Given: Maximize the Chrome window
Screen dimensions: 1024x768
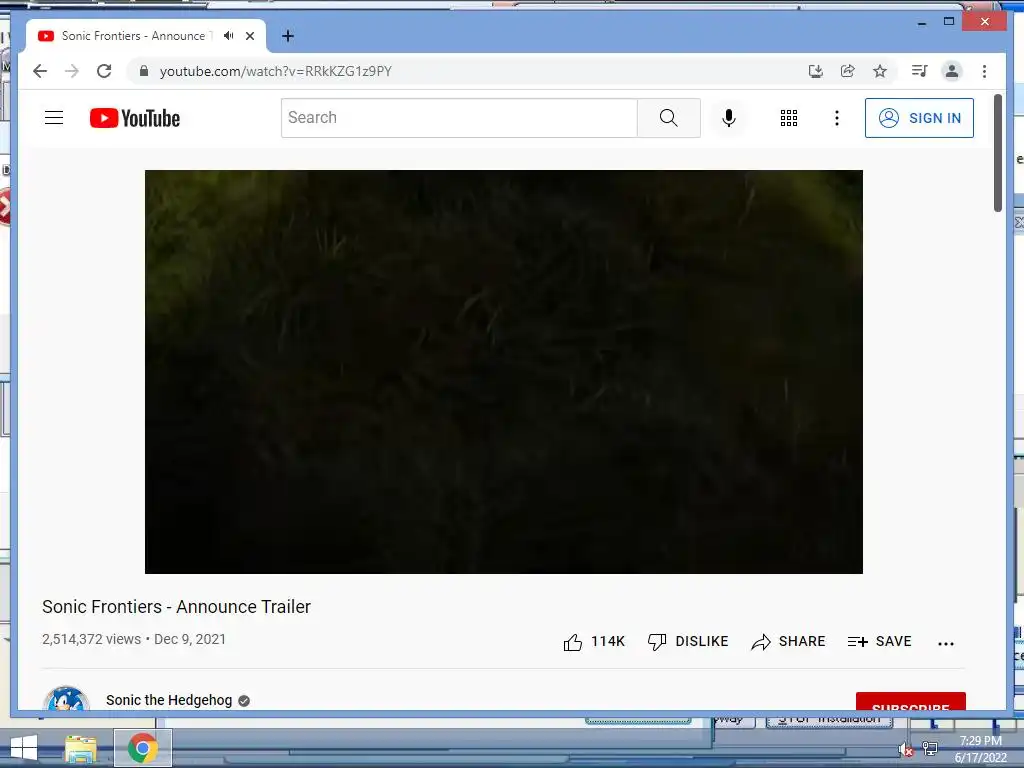Looking at the screenshot, I should tap(949, 22).
